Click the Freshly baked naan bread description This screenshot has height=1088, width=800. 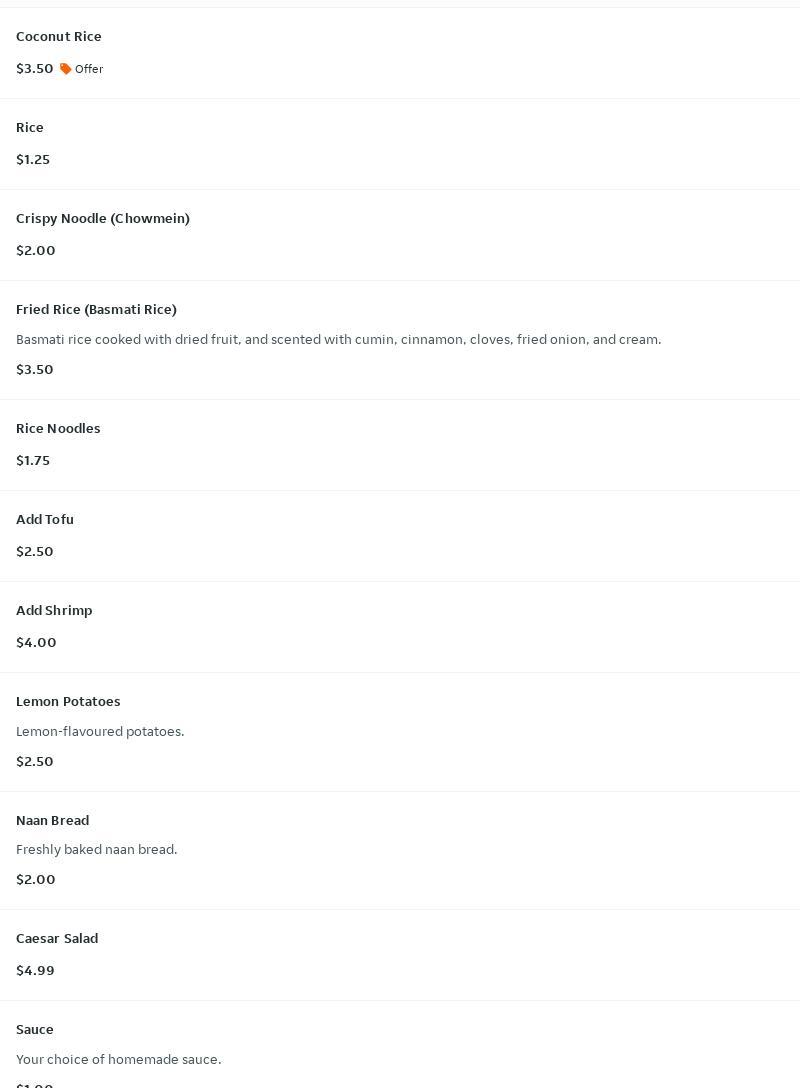96,850
